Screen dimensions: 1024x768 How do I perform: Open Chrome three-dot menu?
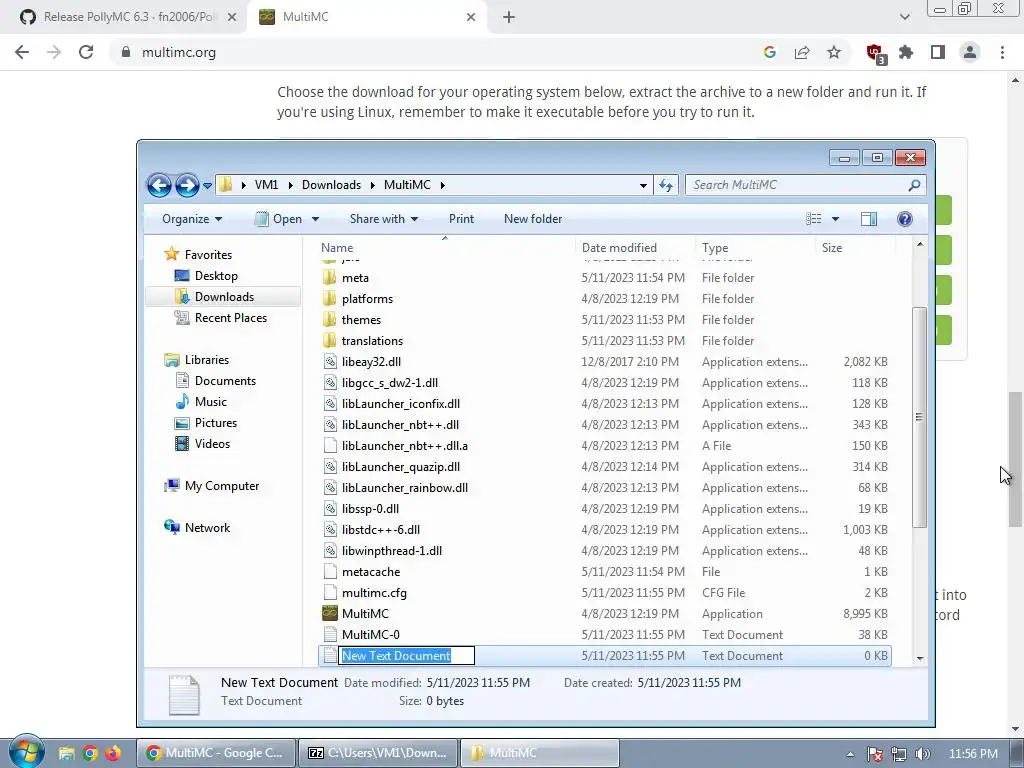(1002, 52)
